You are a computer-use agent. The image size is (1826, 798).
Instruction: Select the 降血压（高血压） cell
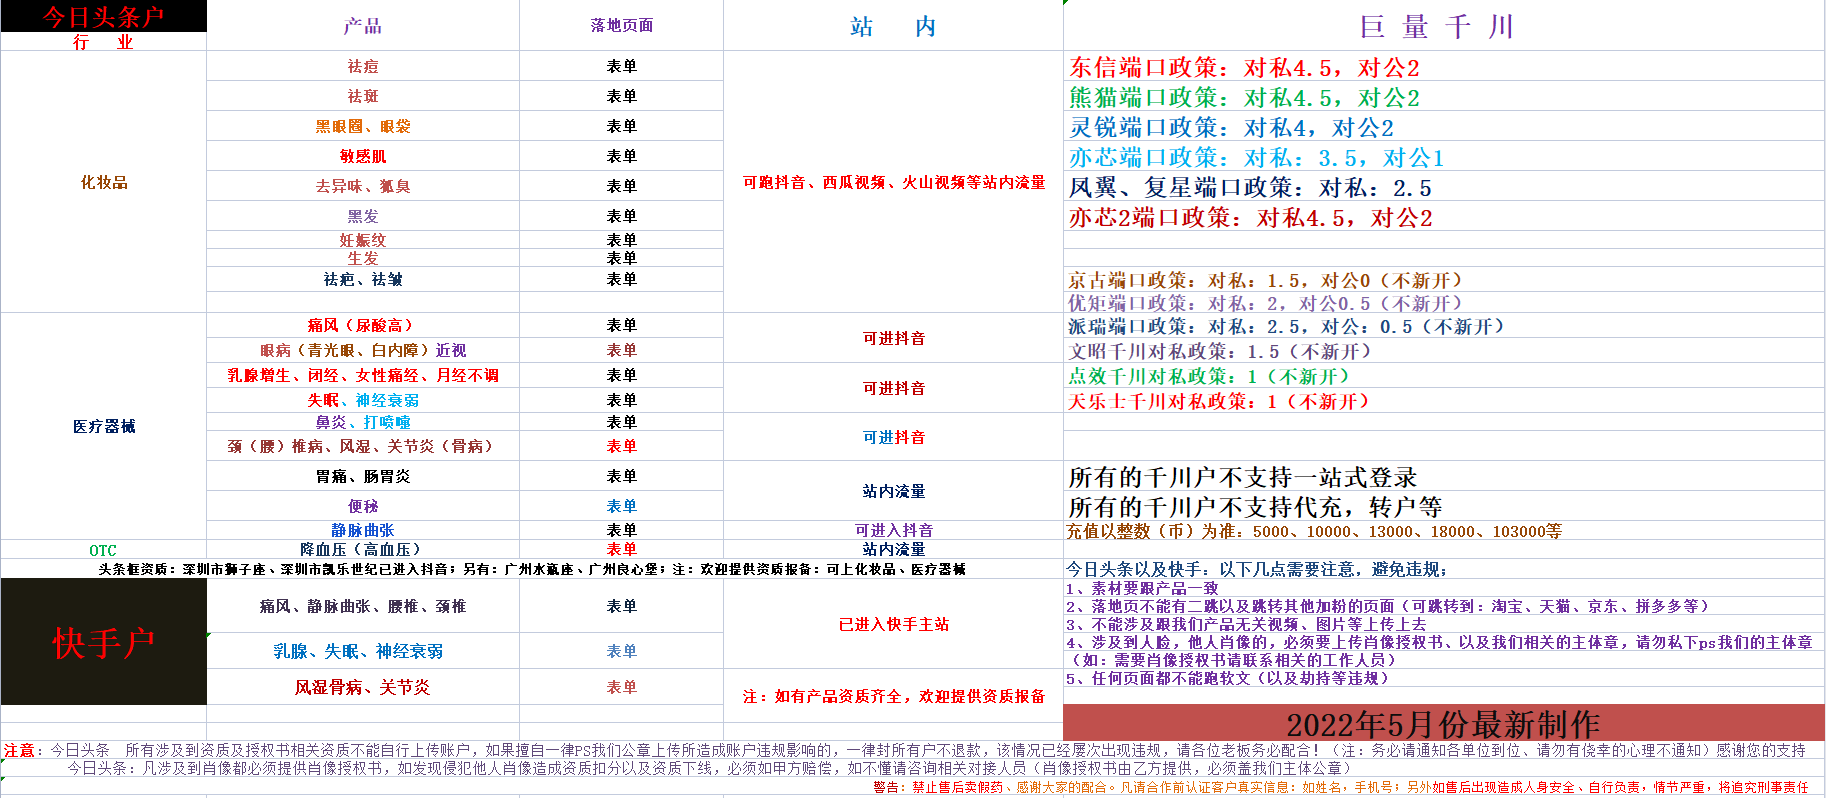click(363, 549)
